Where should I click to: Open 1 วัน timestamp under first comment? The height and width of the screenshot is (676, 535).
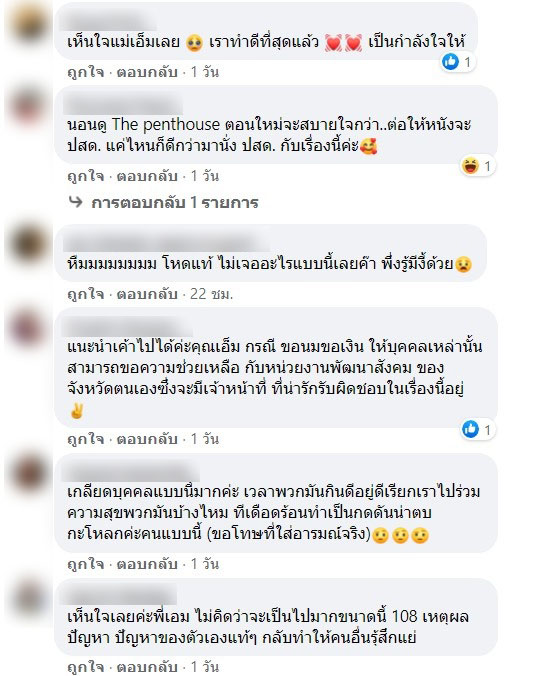click(205, 72)
